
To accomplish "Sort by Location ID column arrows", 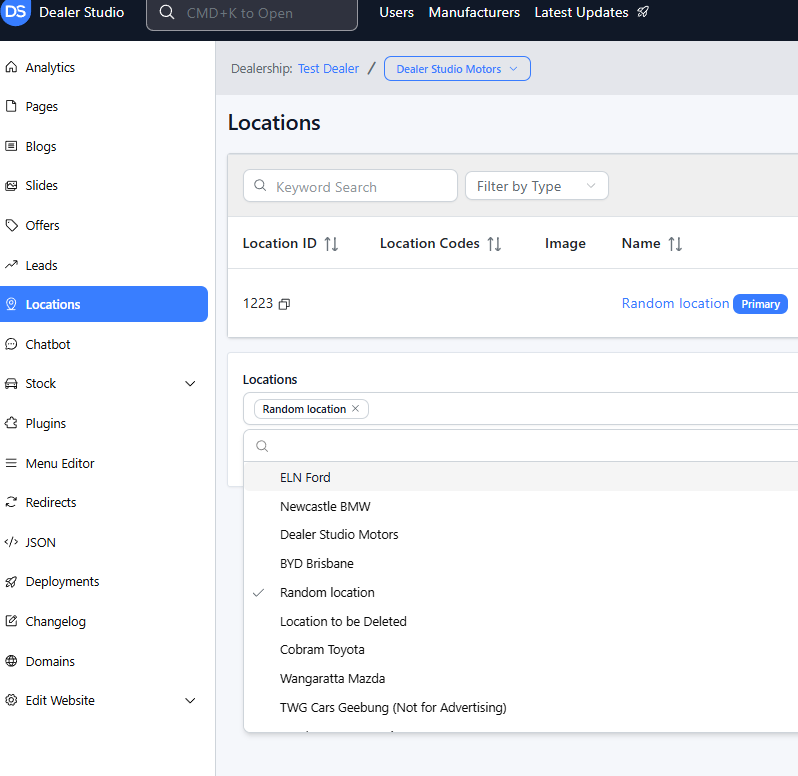I will pyautogui.click(x=331, y=244).
